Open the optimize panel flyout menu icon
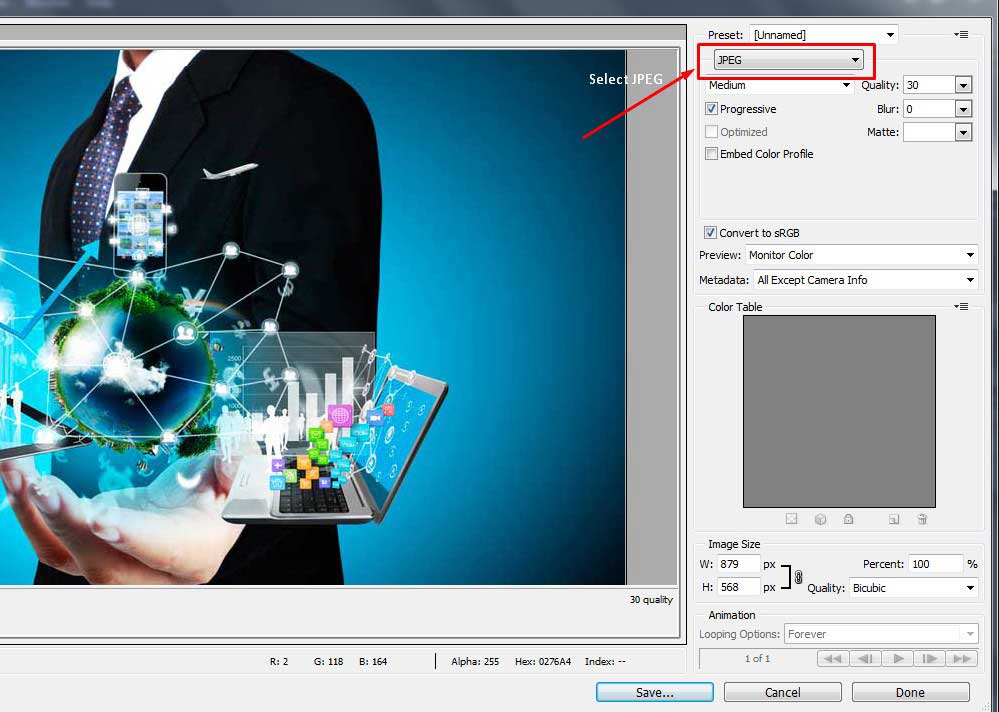This screenshot has height=712, width=999. point(961,34)
